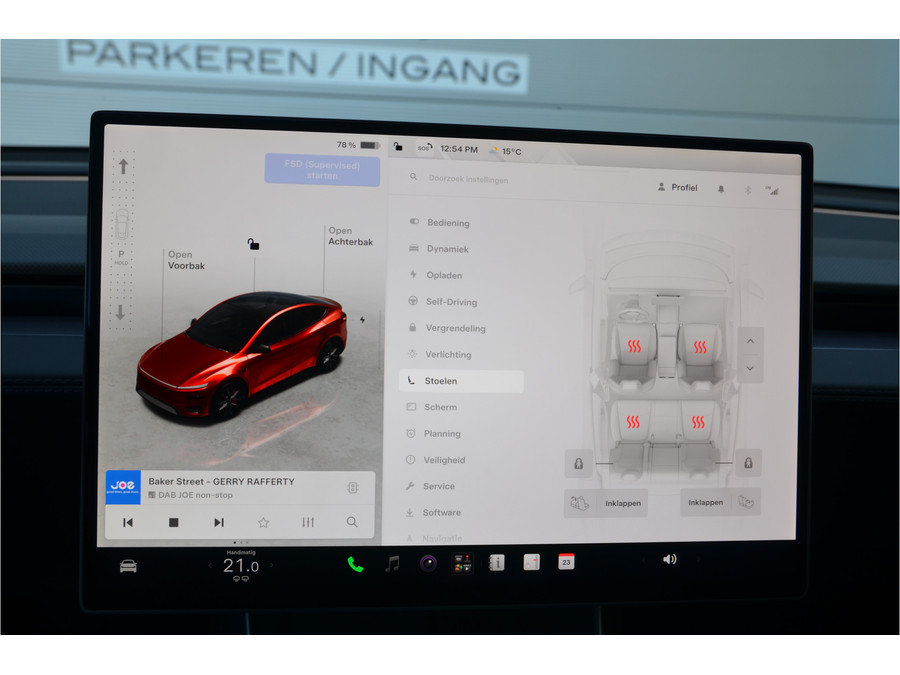Toggle rear left seat heating
Image resolution: width=900 pixels, height=675 pixels.
pyautogui.click(x=633, y=422)
